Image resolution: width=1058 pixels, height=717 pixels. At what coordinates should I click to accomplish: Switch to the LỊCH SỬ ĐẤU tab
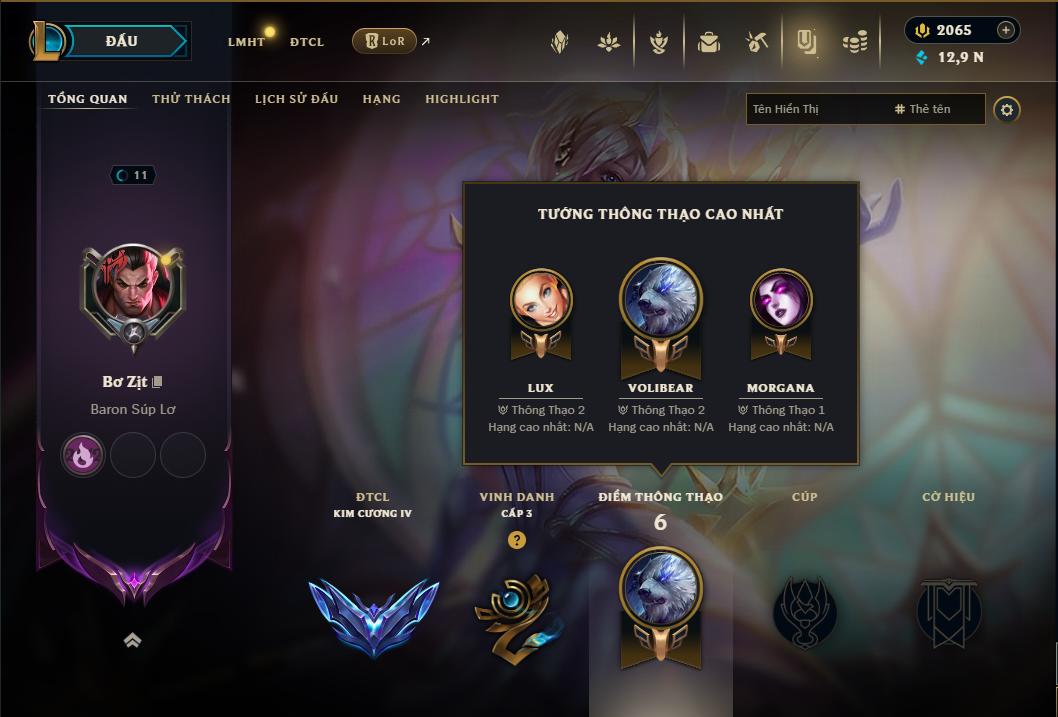coord(296,99)
